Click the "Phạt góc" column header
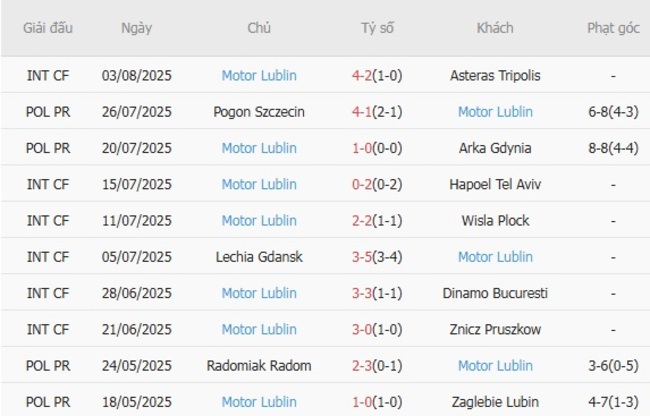The image size is (650, 416). point(613,28)
